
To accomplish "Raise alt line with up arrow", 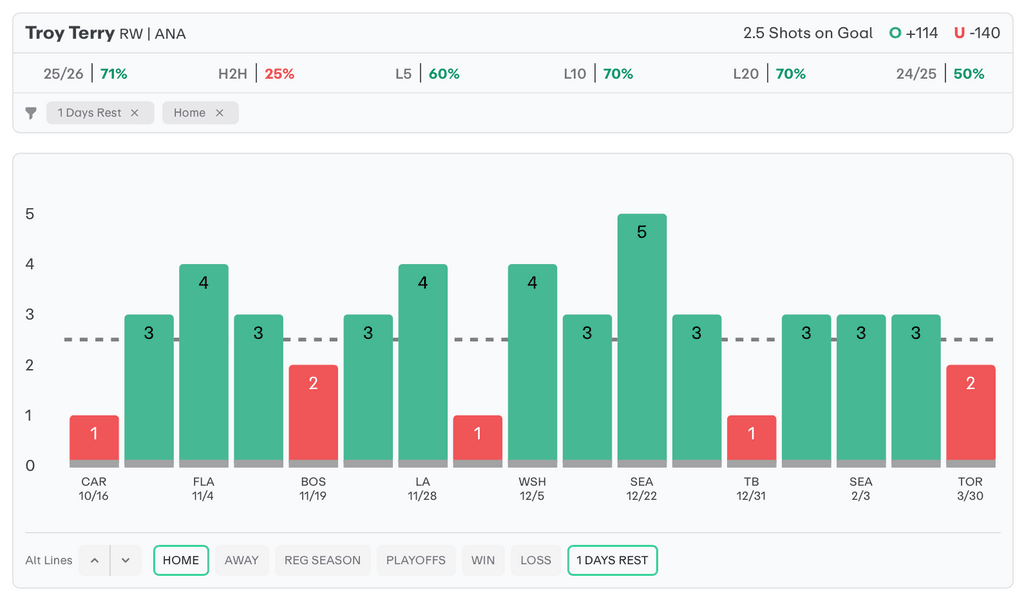I will pos(94,560).
